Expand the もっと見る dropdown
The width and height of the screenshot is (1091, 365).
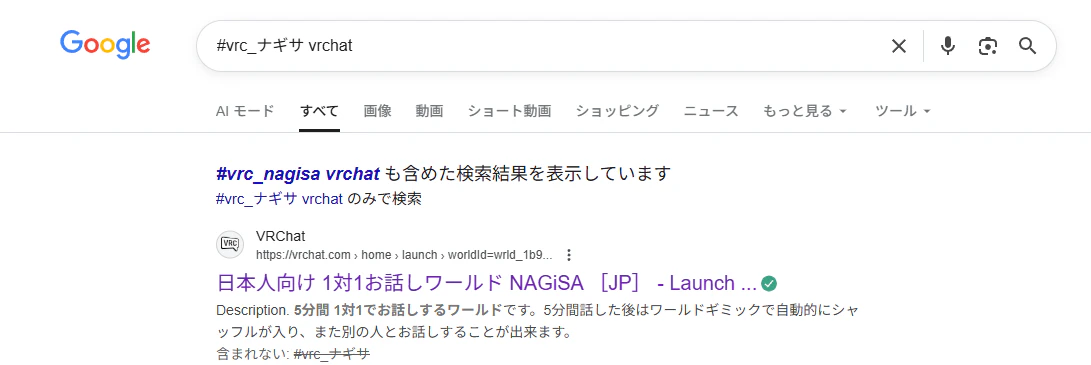click(805, 111)
